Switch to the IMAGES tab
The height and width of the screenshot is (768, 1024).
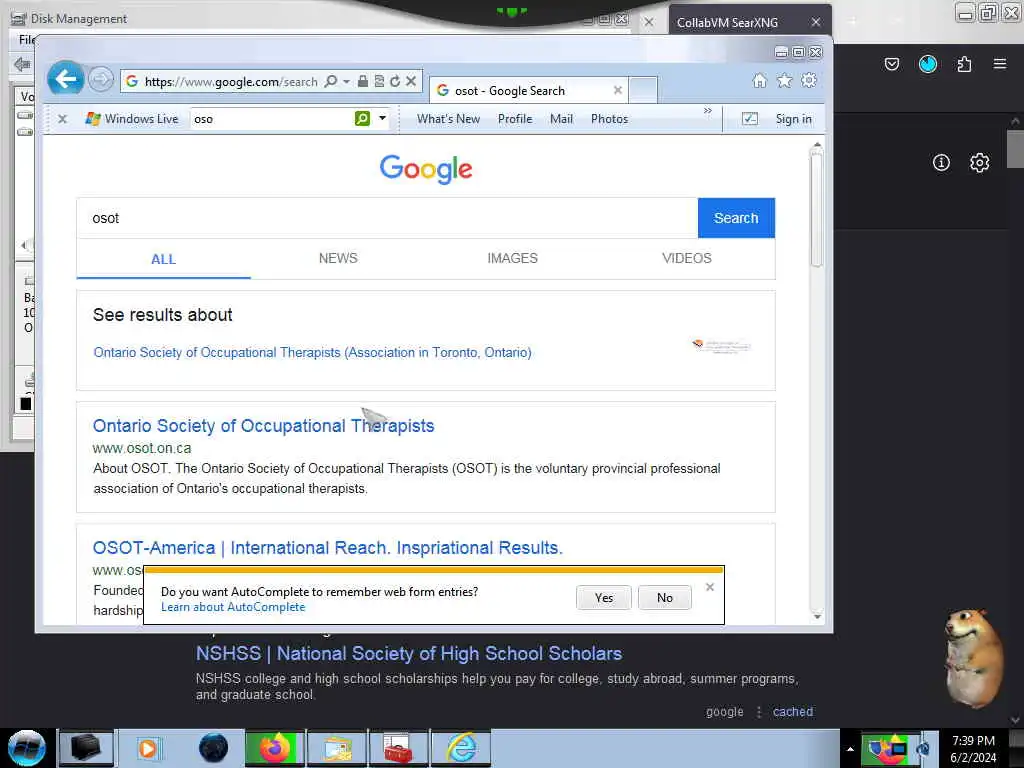pos(512,258)
